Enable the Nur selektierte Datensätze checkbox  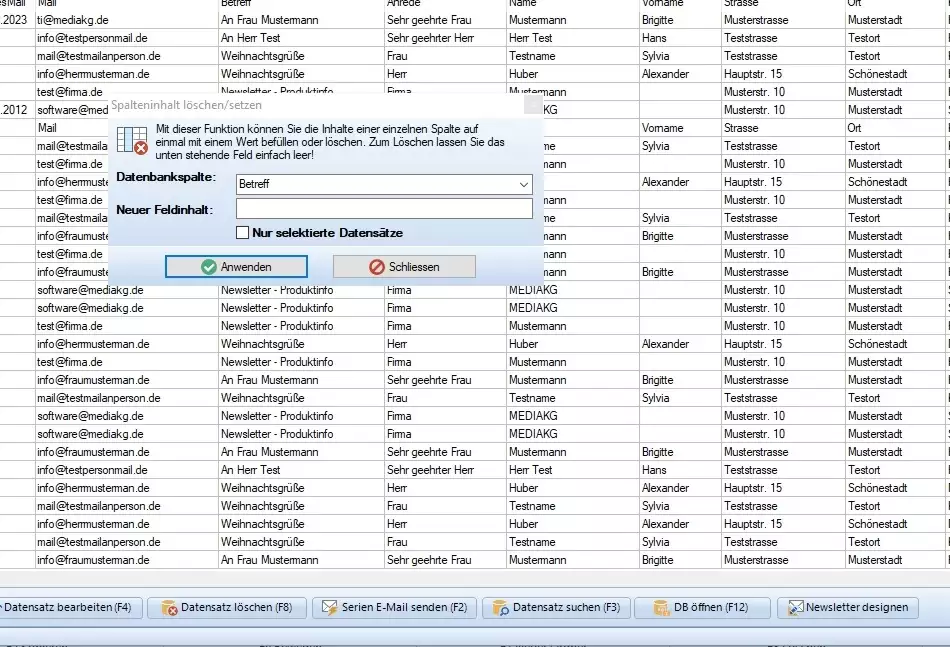pyautogui.click(x=242, y=233)
